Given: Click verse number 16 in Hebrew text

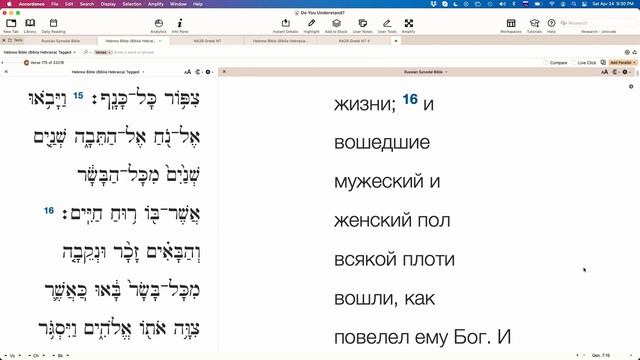Looking at the screenshot, I should point(49,211).
